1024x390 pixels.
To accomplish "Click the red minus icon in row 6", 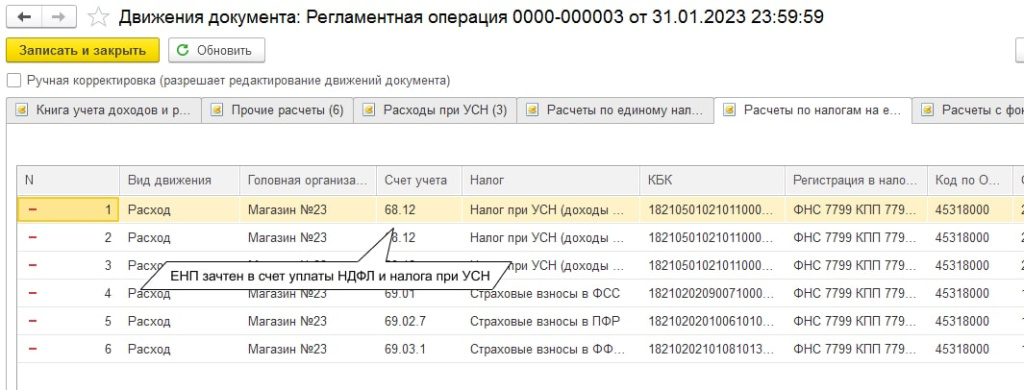I will (x=33, y=349).
